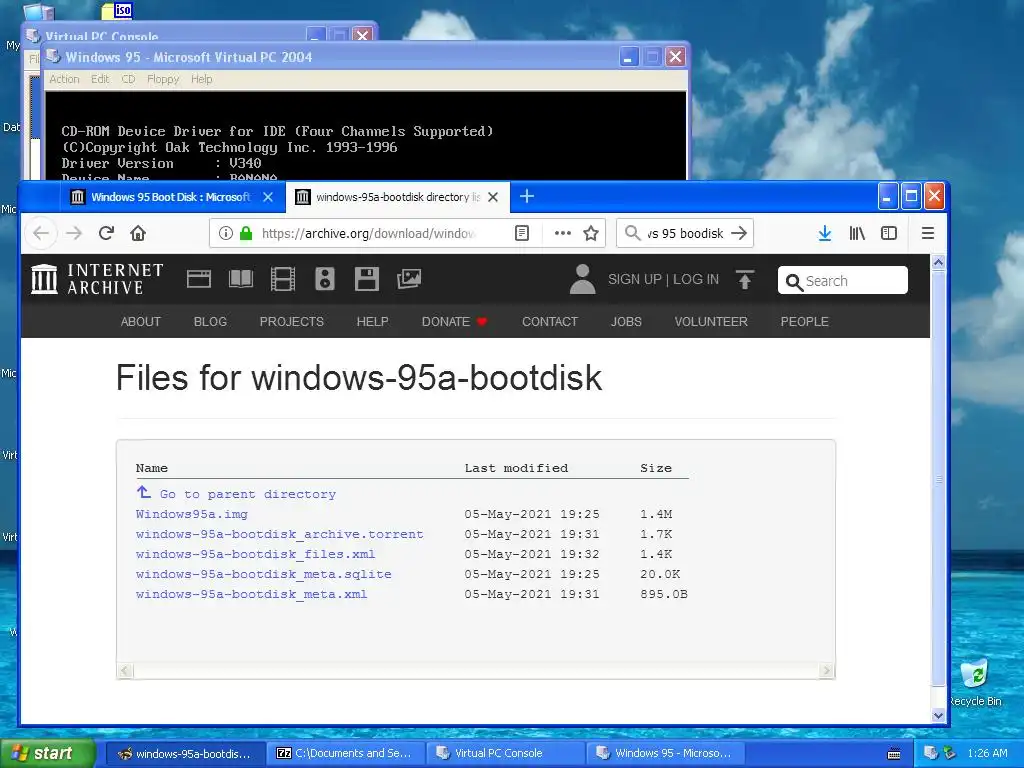Image resolution: width=1024 pixels, height=768 pixels.
Task: Open Internet Archive images icon
Action: pos(409,279)
